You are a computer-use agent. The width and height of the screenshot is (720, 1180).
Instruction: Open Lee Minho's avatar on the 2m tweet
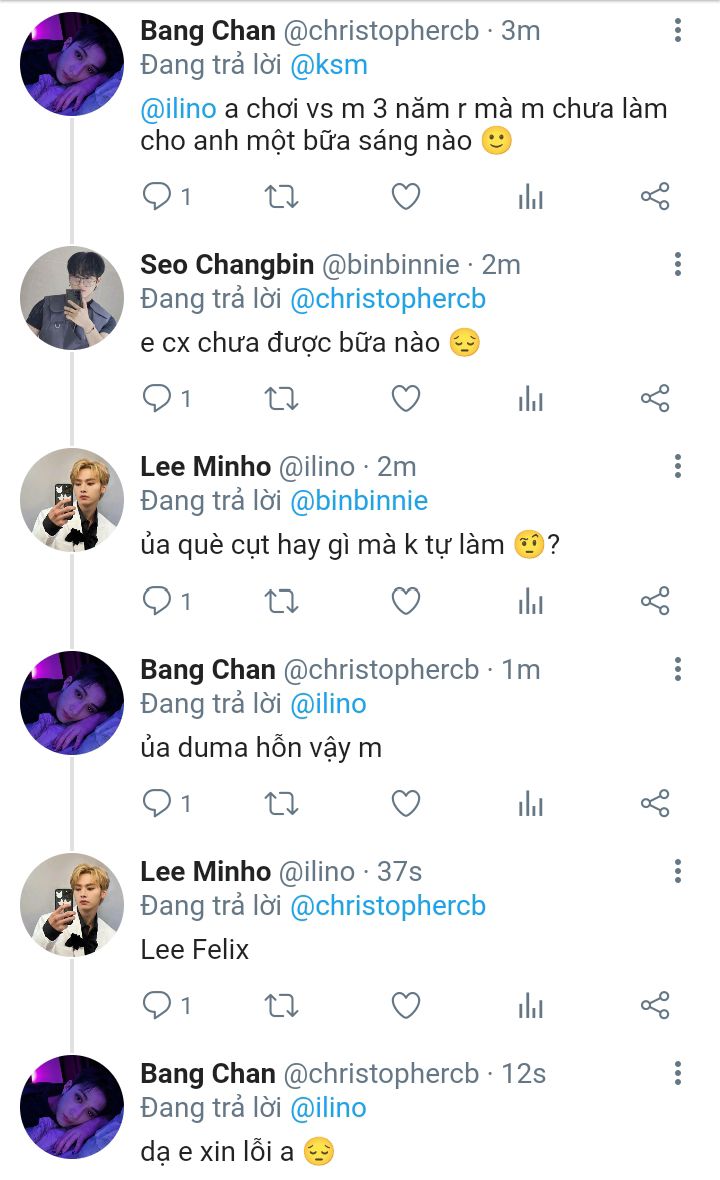point(71,500)
